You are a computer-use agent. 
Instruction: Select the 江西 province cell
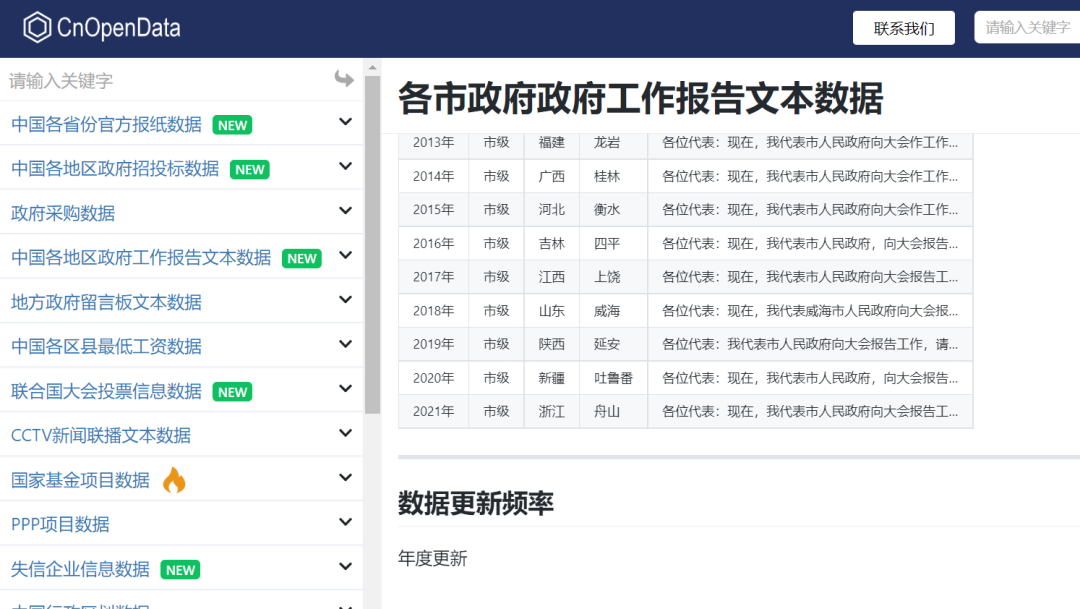pyautogui.click(x=552, y=277)
